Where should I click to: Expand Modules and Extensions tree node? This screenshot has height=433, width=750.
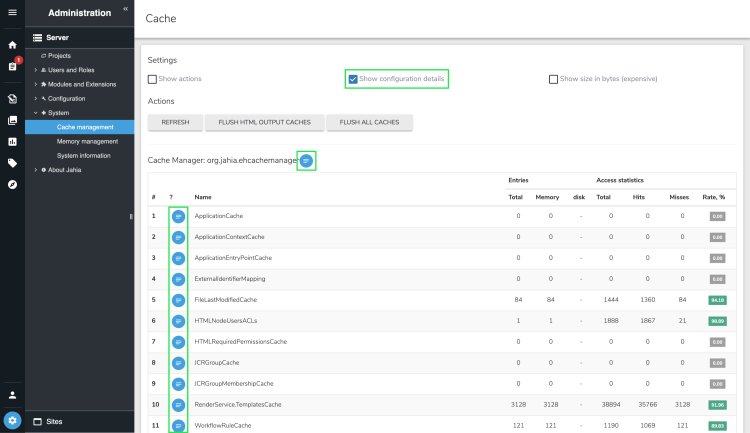tap(36, 84)
